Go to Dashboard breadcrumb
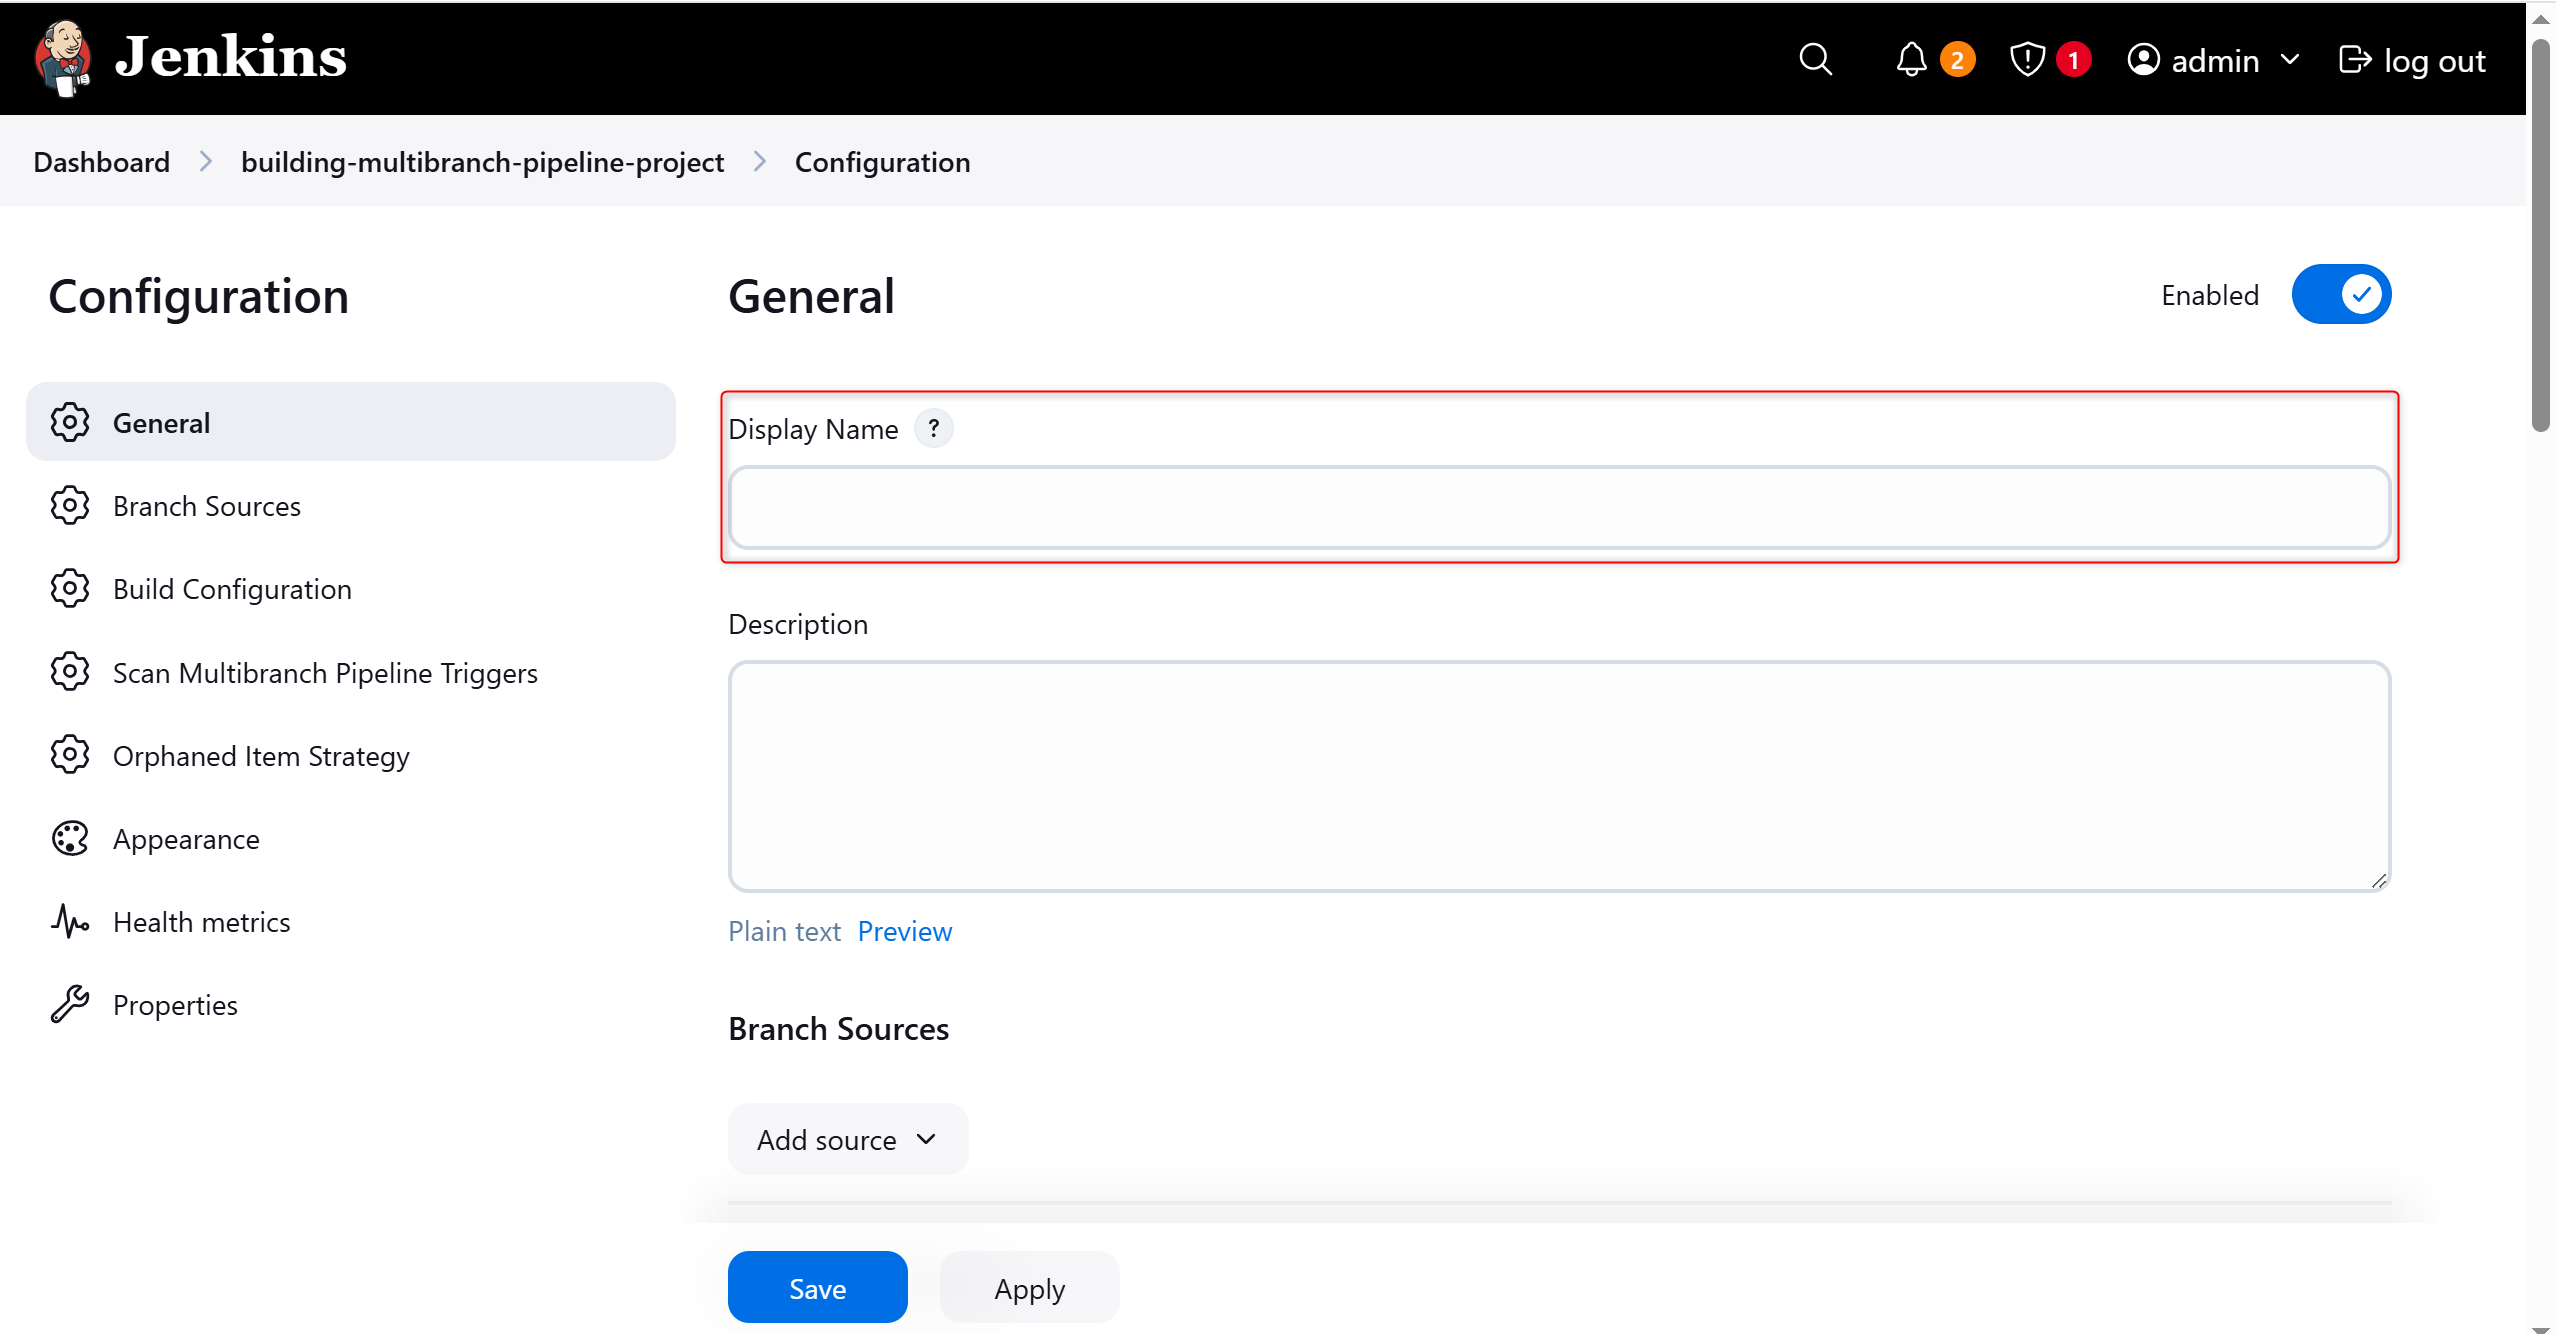 (x=102, y=162)
